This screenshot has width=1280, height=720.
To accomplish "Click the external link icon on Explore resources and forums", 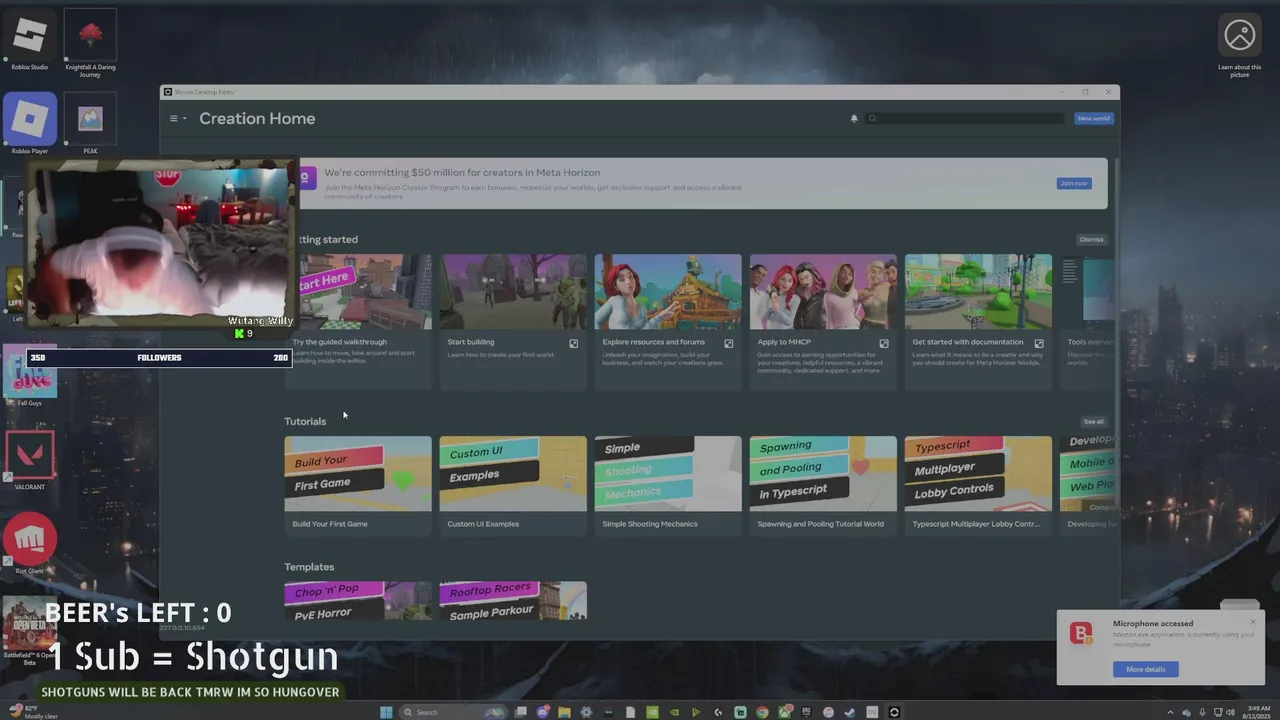I will tap(729, 343).
